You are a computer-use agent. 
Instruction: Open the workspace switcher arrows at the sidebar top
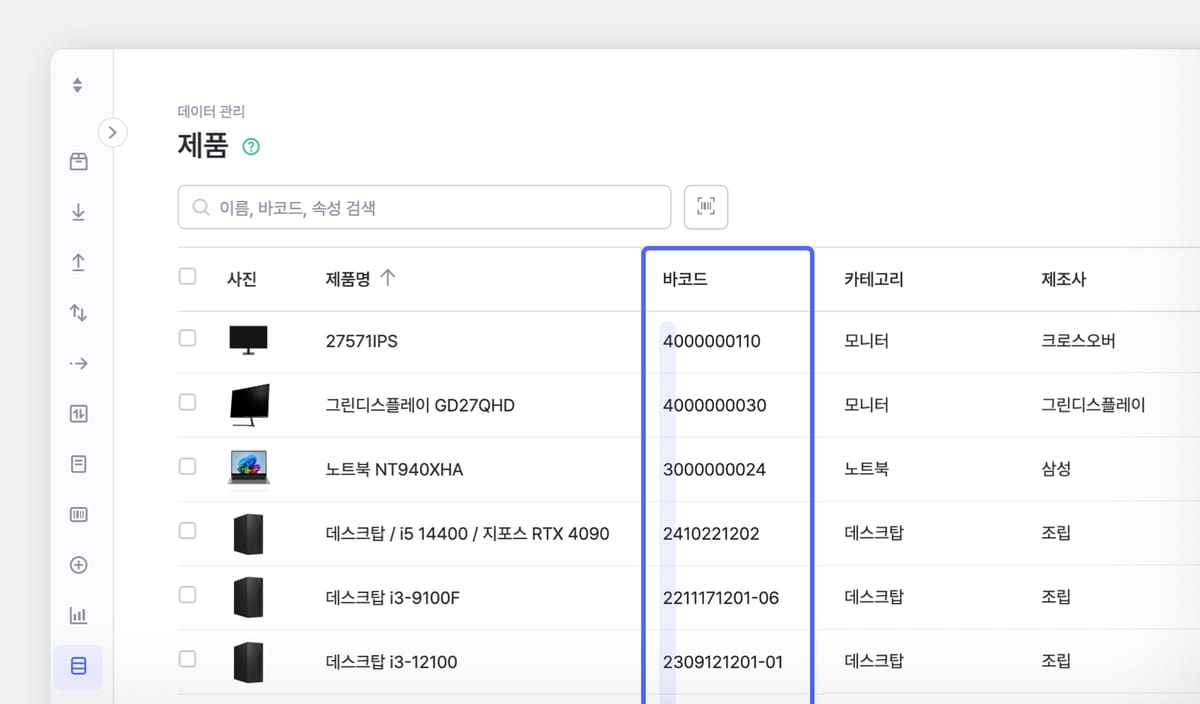point(78,84)
